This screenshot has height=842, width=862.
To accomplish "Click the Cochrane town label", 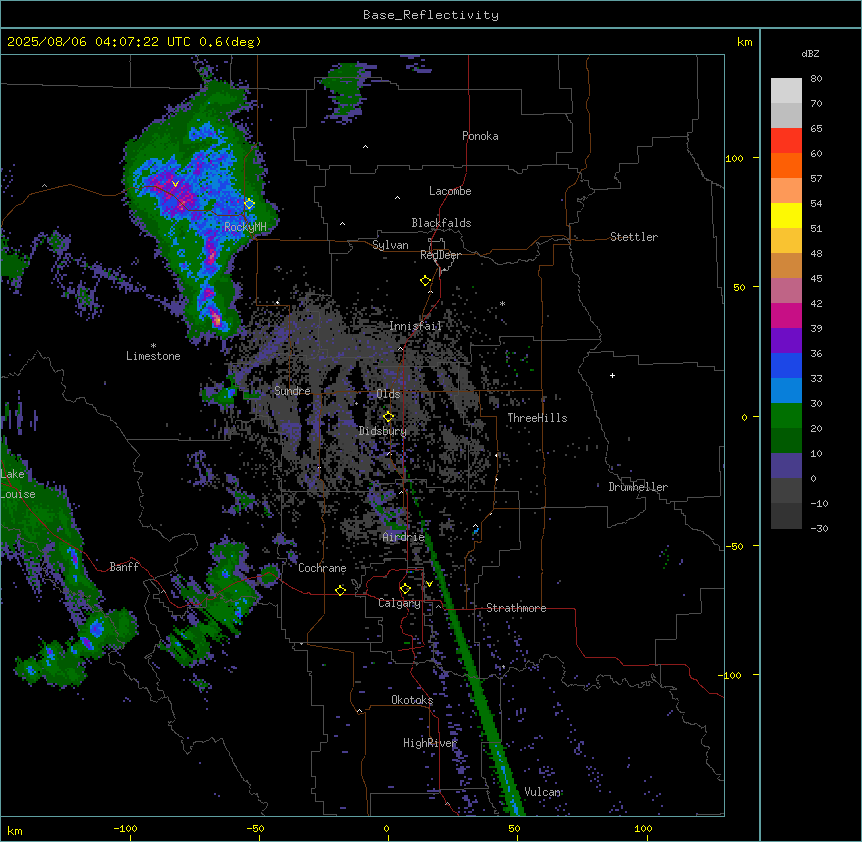I will click(x=322, y=568).
